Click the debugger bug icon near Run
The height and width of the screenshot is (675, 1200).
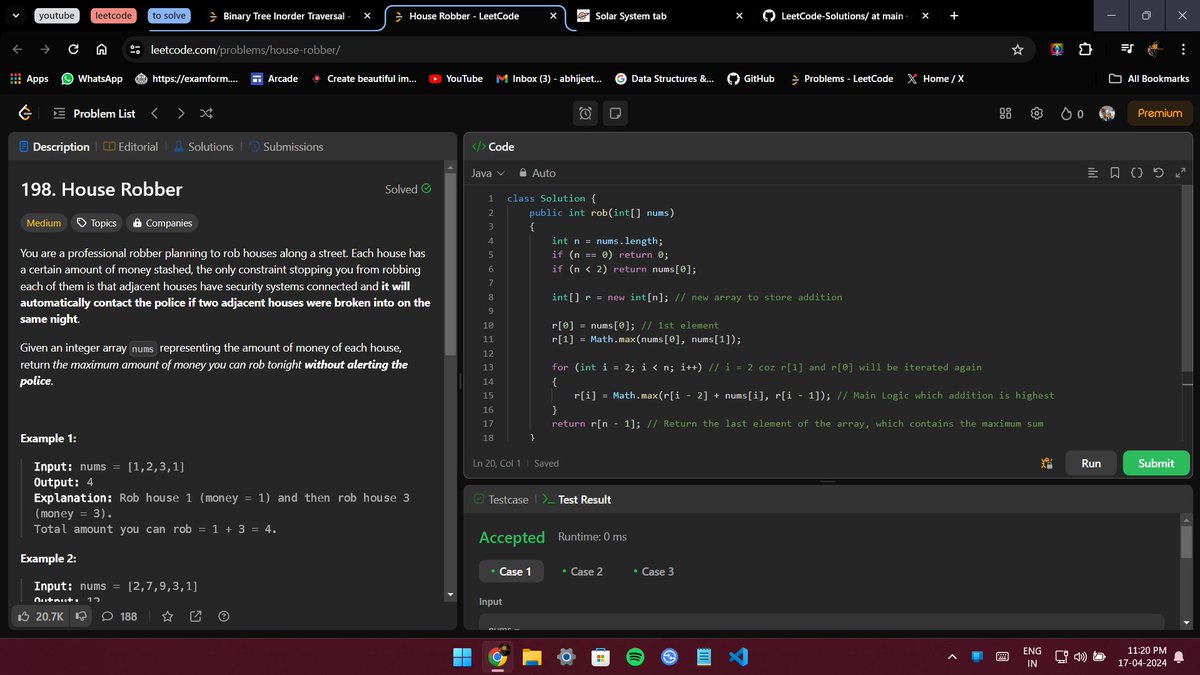pos(1047,463)
